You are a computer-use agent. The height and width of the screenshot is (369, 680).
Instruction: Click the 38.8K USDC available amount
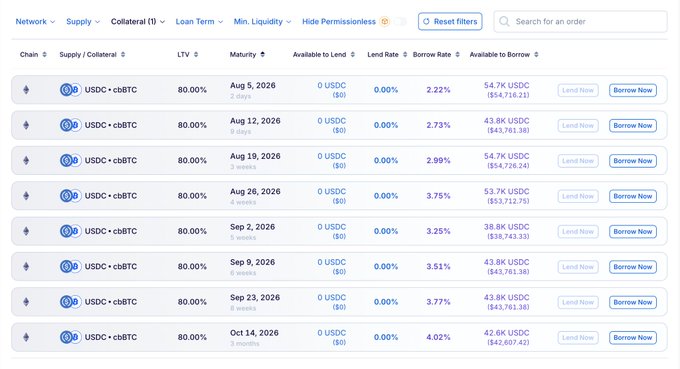pos(507,227)
